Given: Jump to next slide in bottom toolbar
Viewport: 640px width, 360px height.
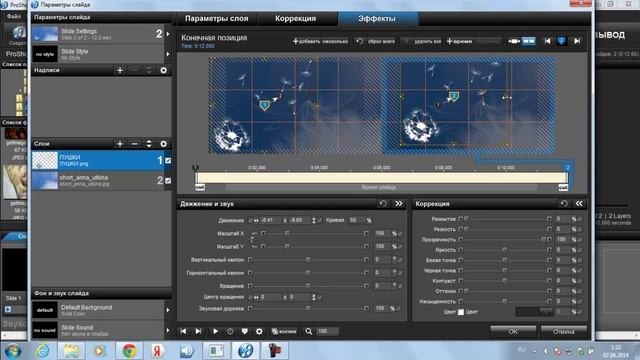Looking at the screenshot, I should 198,331.
